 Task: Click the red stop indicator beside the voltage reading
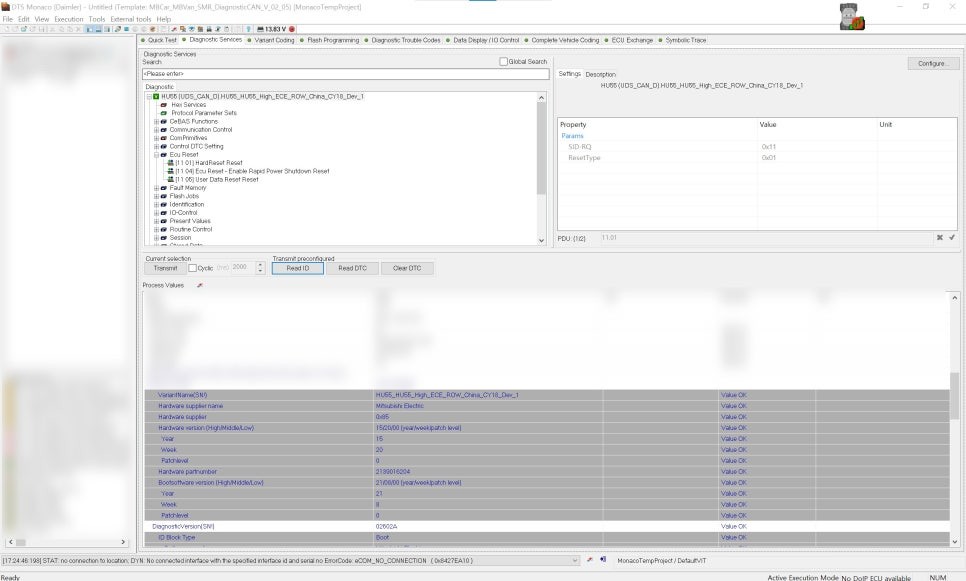click(292, 29)
